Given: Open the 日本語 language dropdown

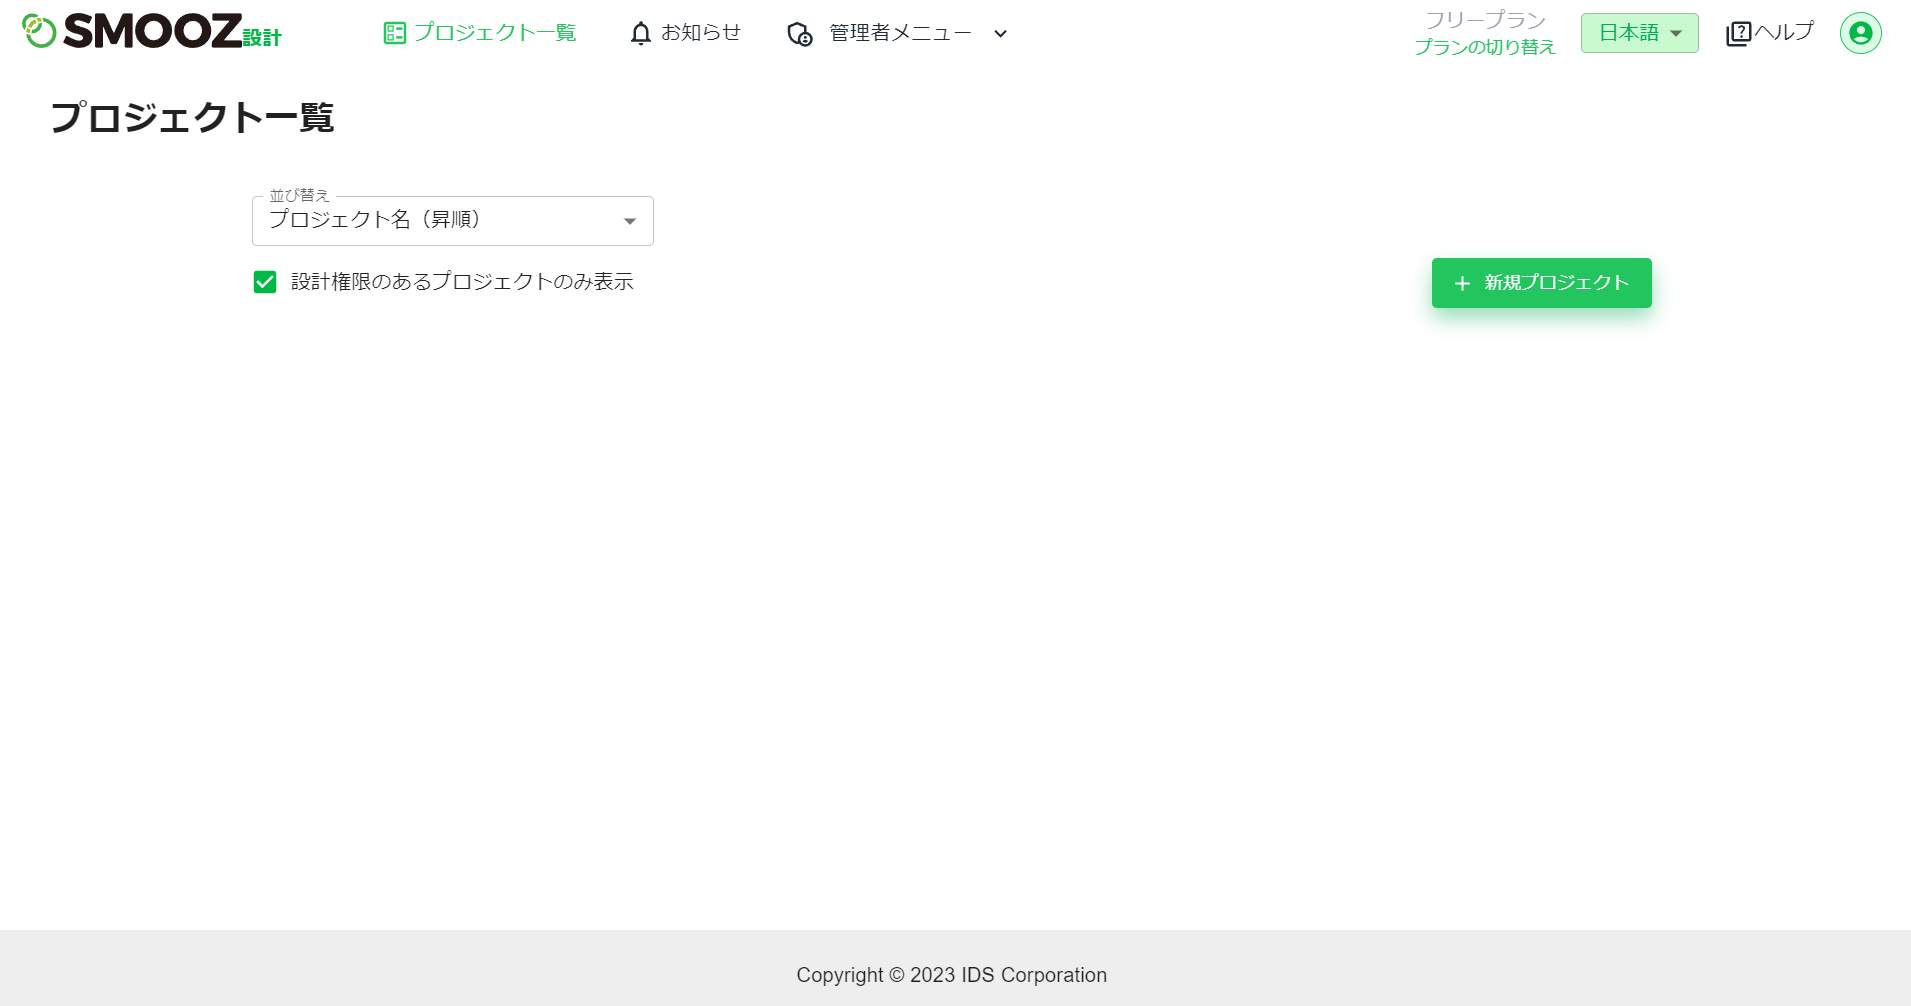Looking at the screenshot, I should click(1640, 33).
